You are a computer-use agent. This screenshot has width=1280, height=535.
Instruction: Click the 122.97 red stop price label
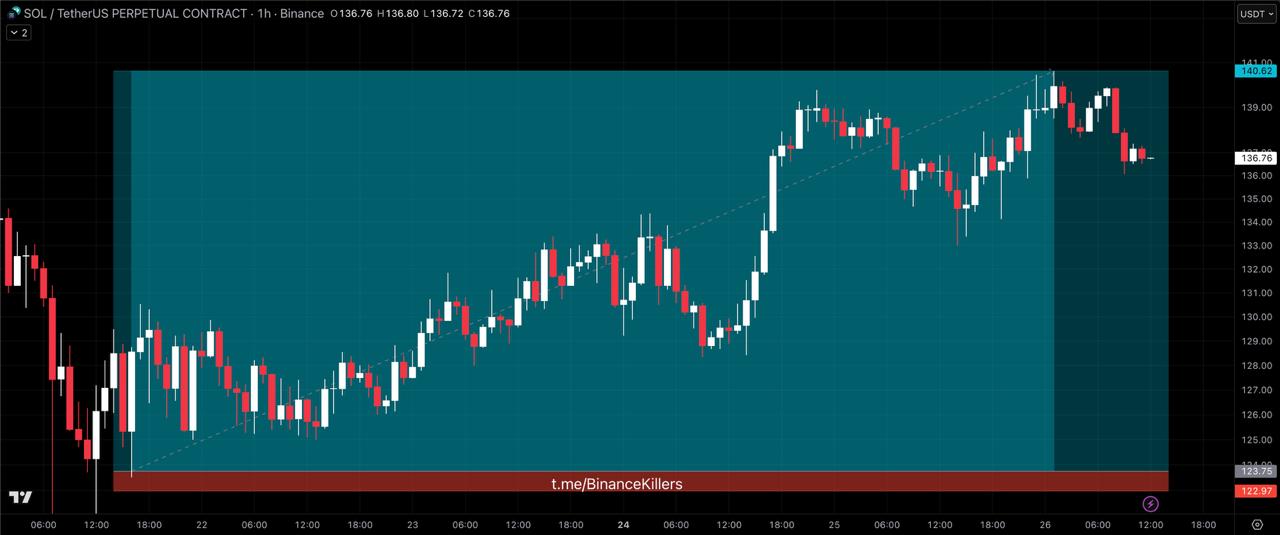(1256, 491)
